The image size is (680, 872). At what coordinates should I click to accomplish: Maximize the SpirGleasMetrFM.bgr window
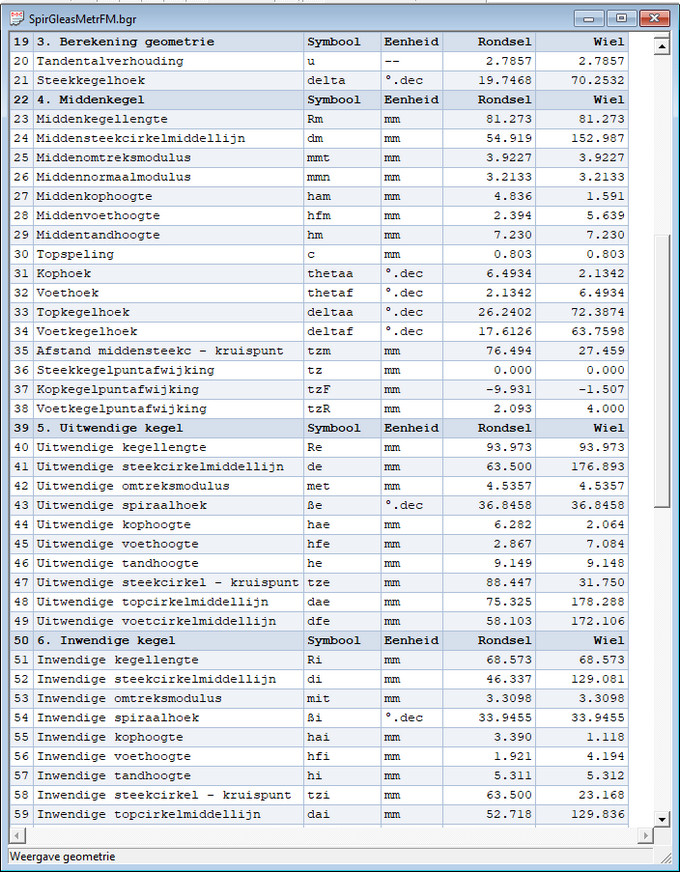click(621, 18)
